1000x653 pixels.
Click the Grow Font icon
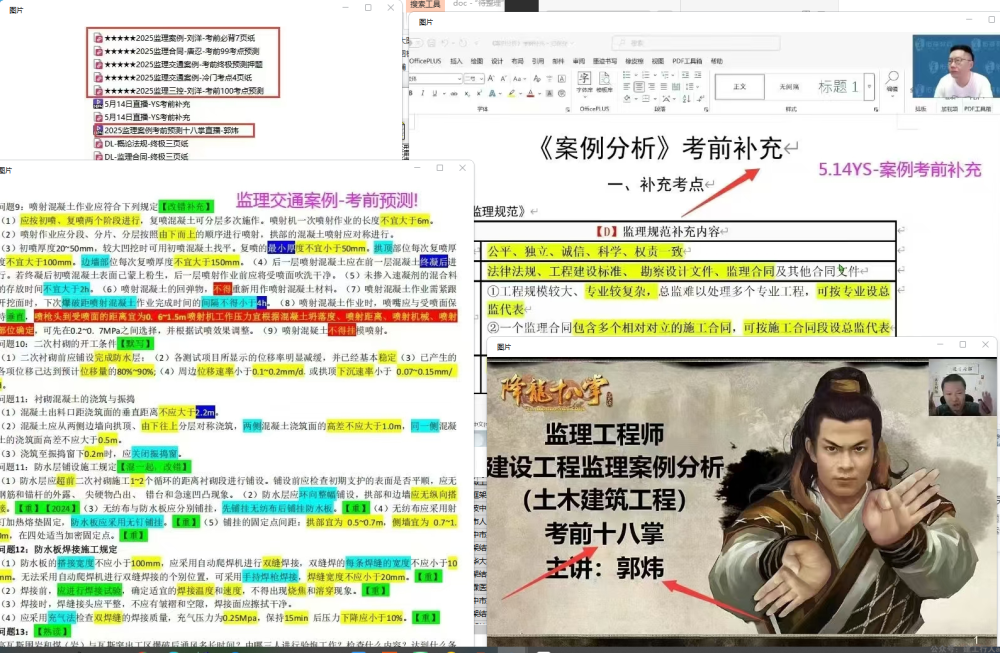[490, 78]
